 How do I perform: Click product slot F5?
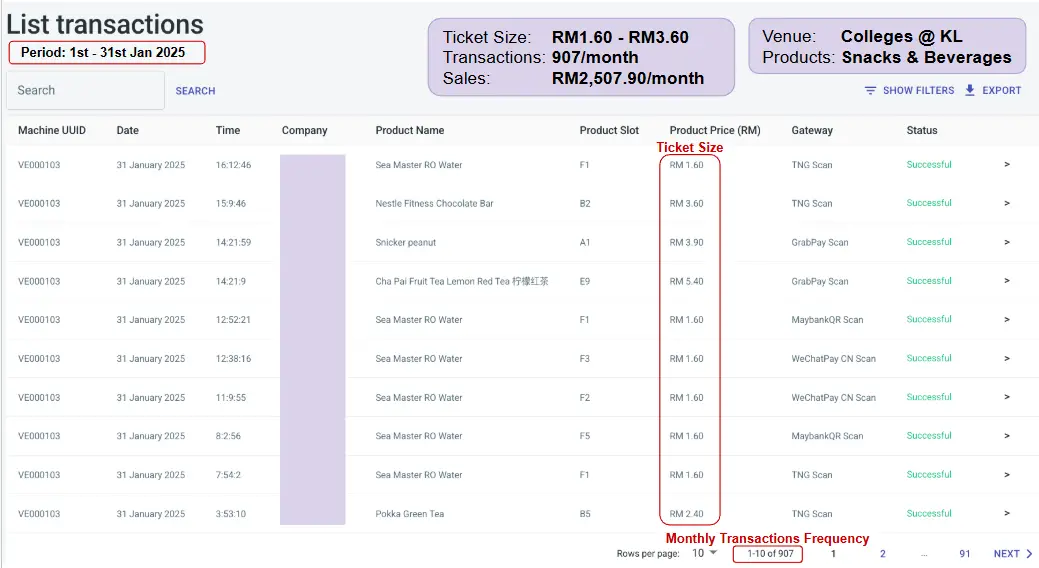[584, 436]
